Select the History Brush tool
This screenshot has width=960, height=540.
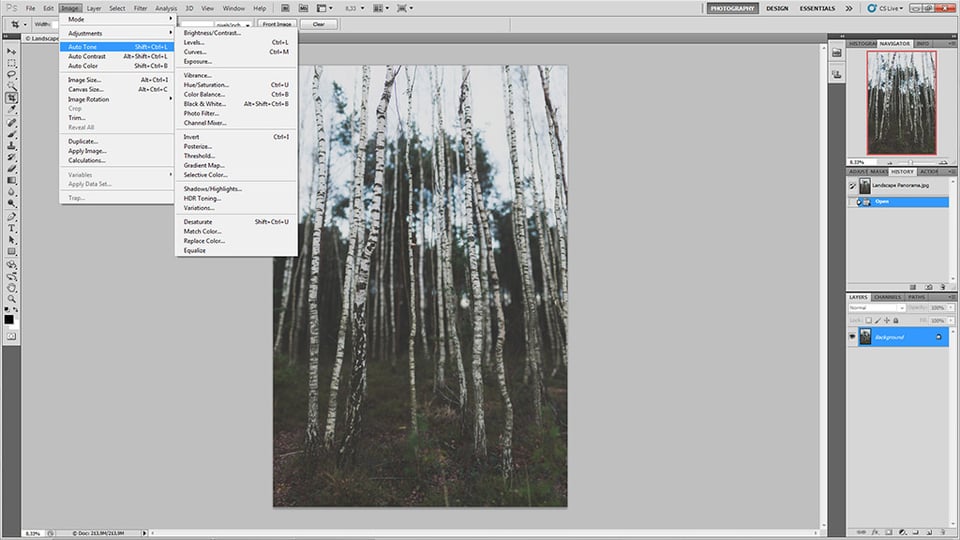(x=11, y=157)
